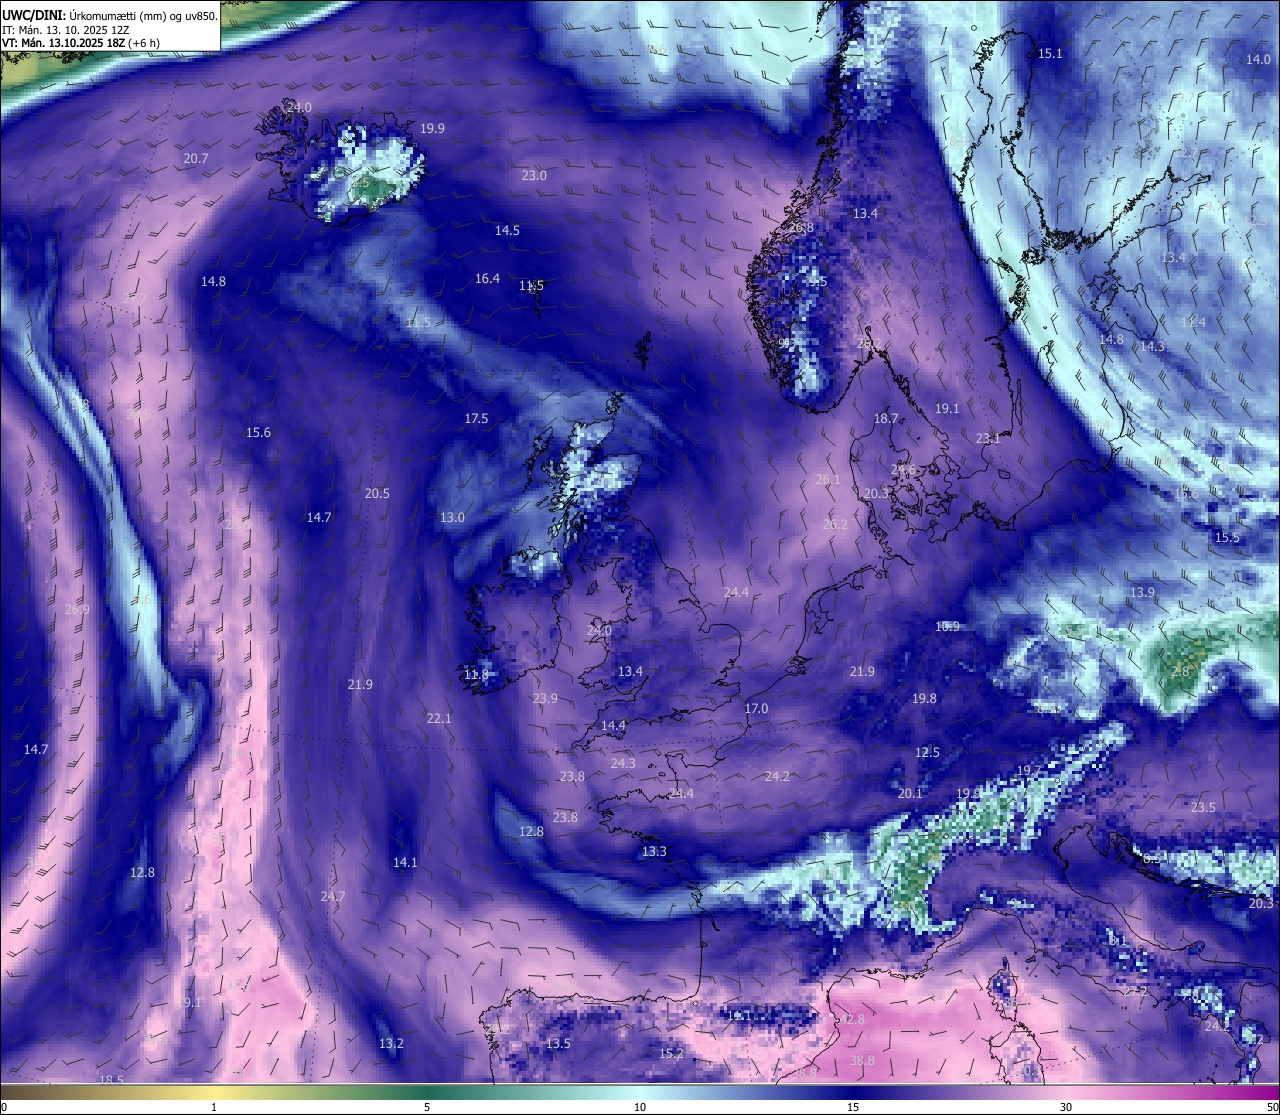
Task: Click the 10 tick on the color scale
Action: 640,1107
